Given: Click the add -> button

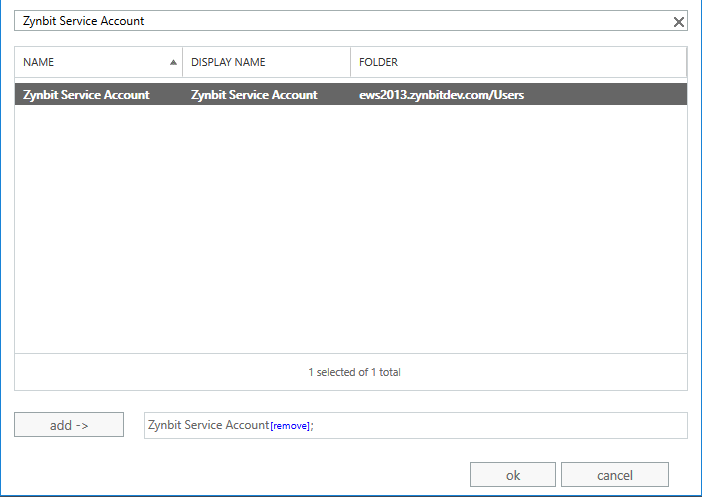Looking at the screenshot, I should pyautogui.click(x=69, y=424).
